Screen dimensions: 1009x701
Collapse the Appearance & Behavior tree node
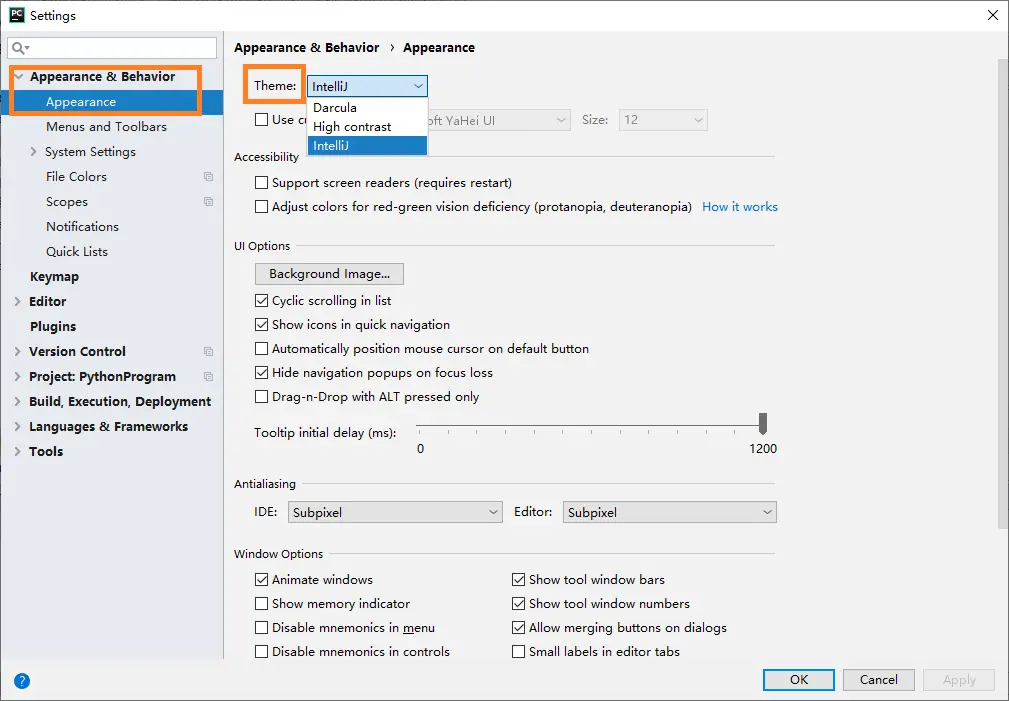(19, 77)
